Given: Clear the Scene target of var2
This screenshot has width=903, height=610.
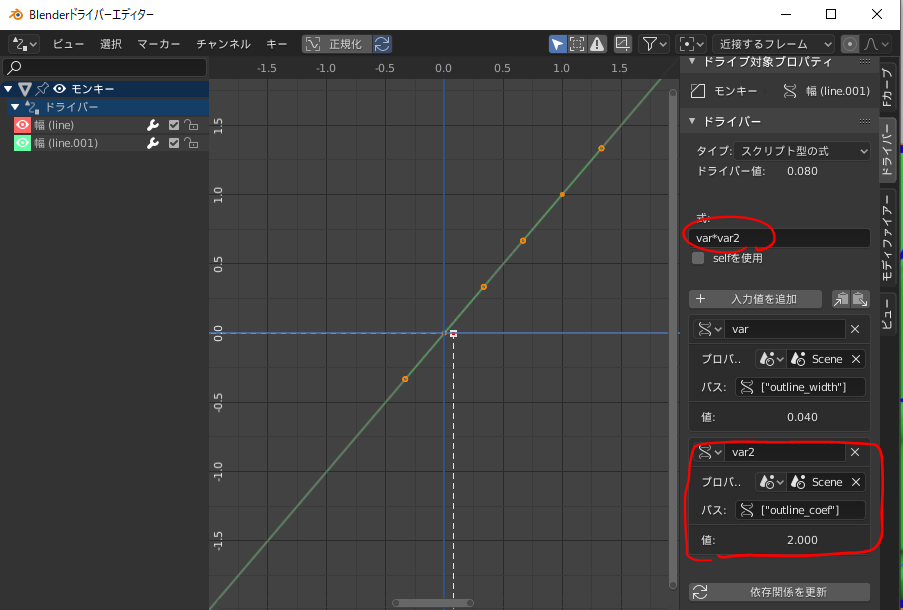Looking at the screenshot, I should (856, 482).
